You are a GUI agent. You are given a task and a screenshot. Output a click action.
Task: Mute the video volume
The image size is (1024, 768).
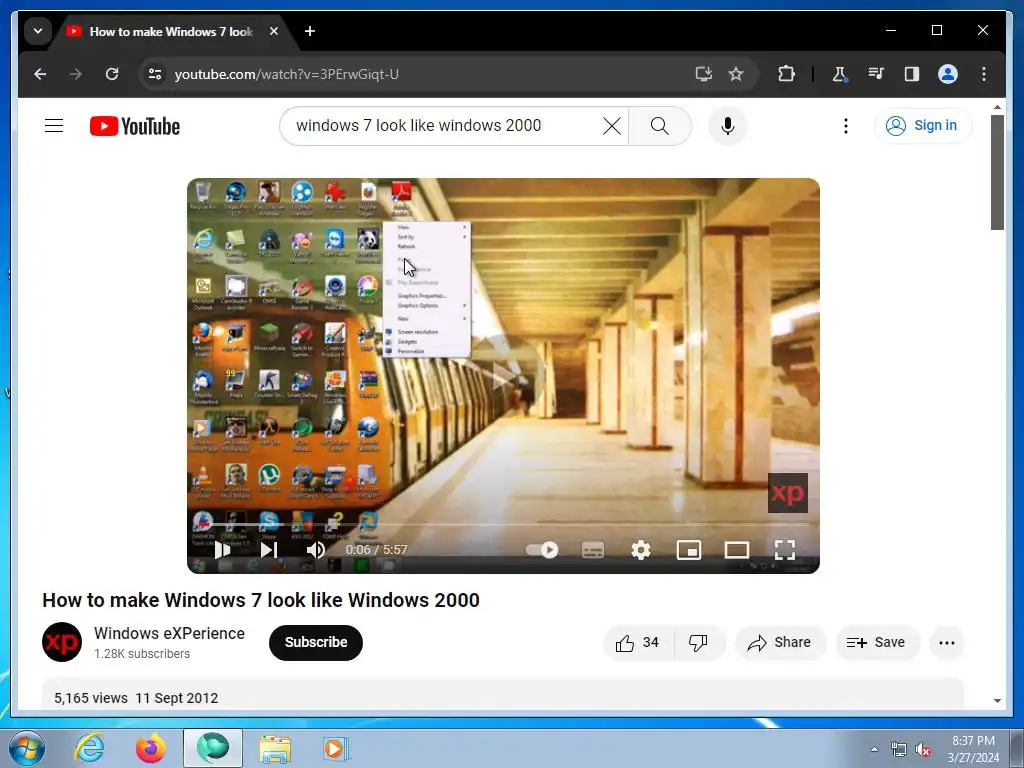(315, 550)
